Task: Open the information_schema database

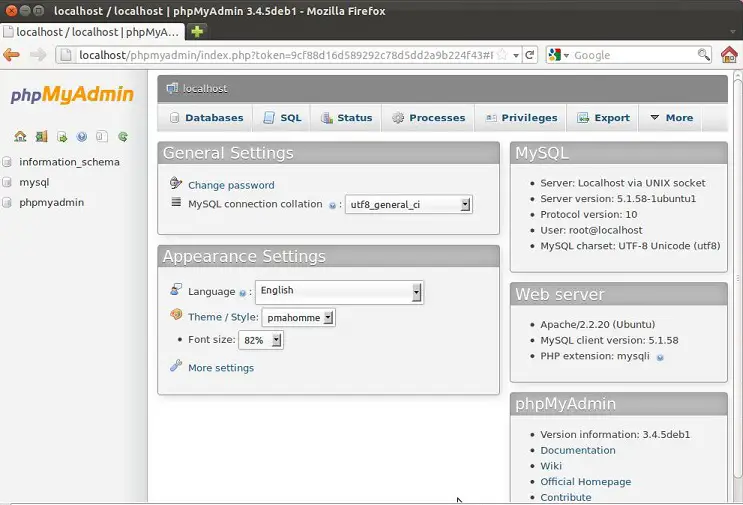Action: pyautogui.click(x=69, y=162)
